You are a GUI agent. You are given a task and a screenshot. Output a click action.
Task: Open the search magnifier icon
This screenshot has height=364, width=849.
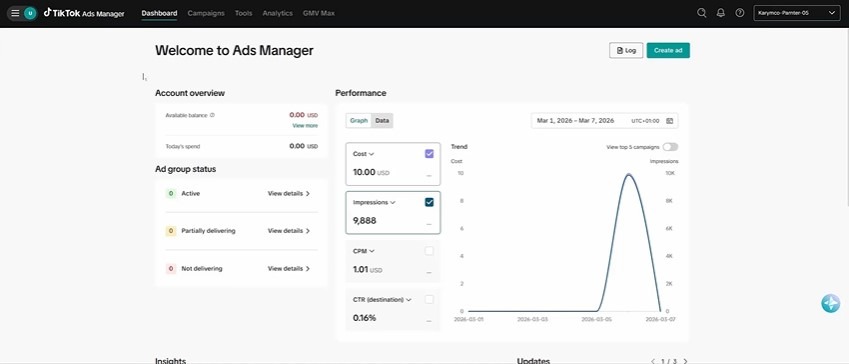pyautogui.click(x=702, y=13)
